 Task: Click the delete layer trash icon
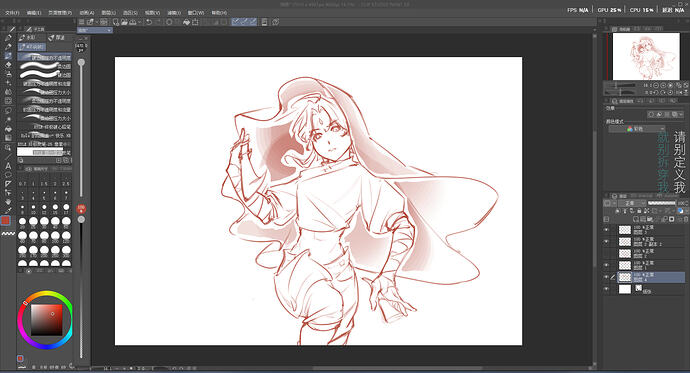tap(685, 219)
